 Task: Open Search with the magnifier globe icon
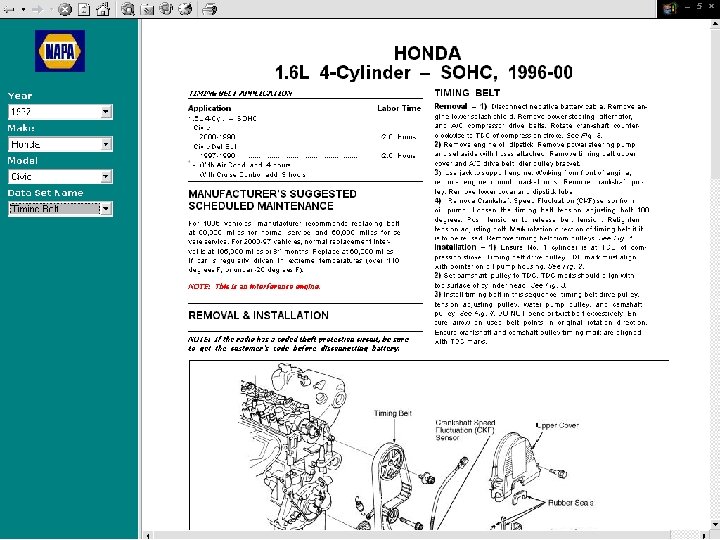point(128,9)
